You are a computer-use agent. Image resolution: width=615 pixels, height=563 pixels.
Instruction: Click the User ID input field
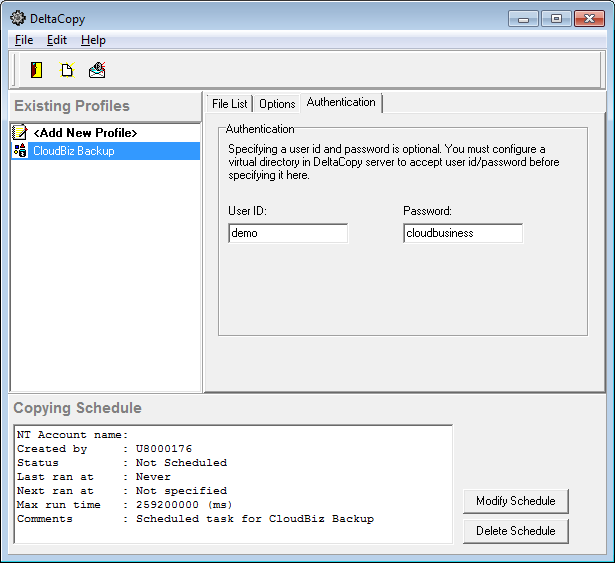(288, 233)
